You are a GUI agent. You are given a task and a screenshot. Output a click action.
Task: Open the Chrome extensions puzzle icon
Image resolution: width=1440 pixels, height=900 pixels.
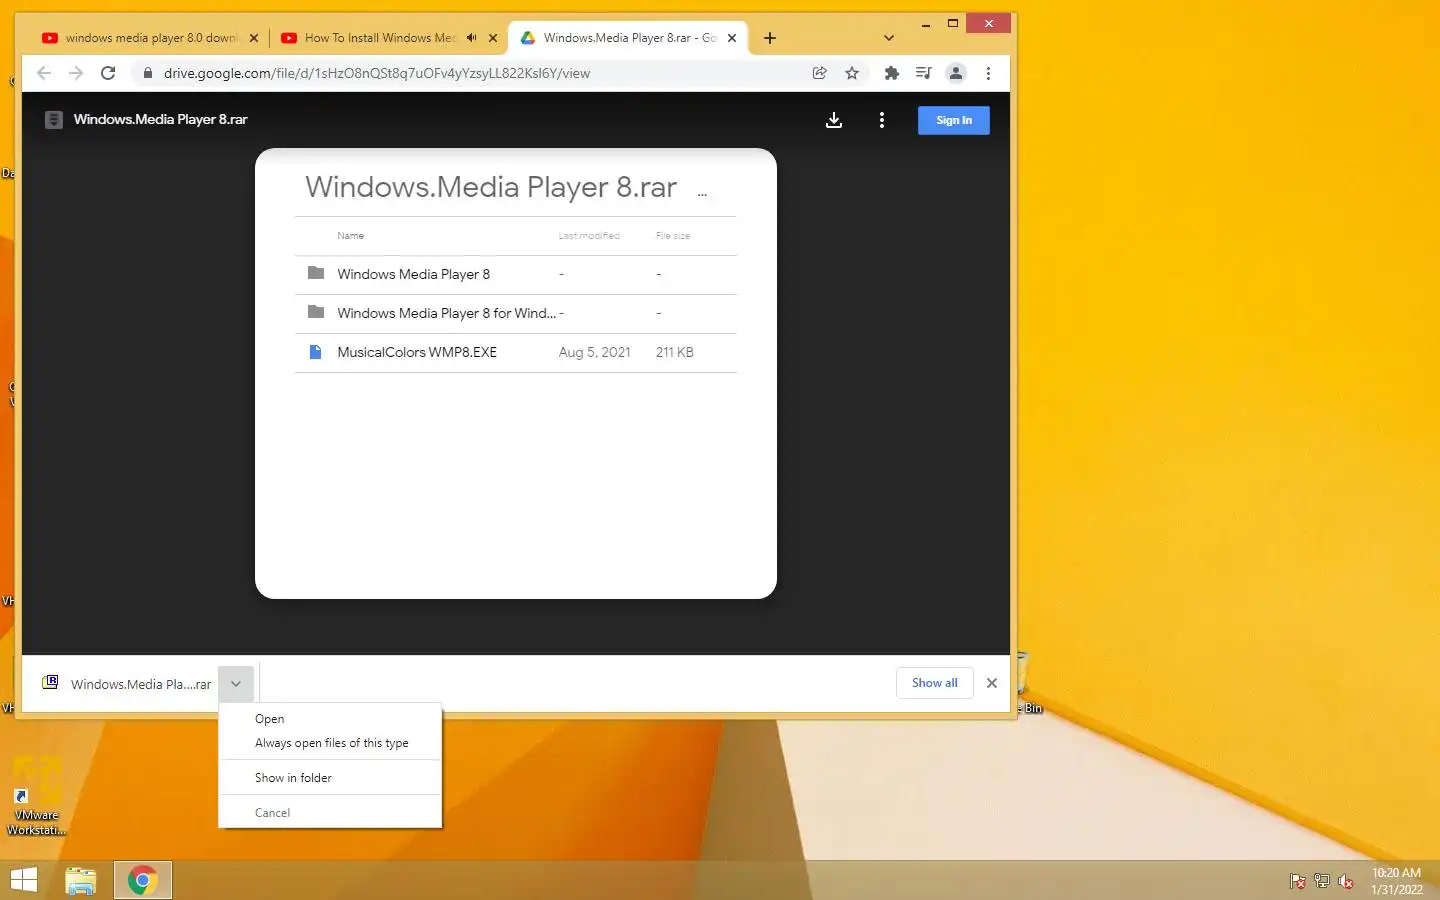coord(892,73)
